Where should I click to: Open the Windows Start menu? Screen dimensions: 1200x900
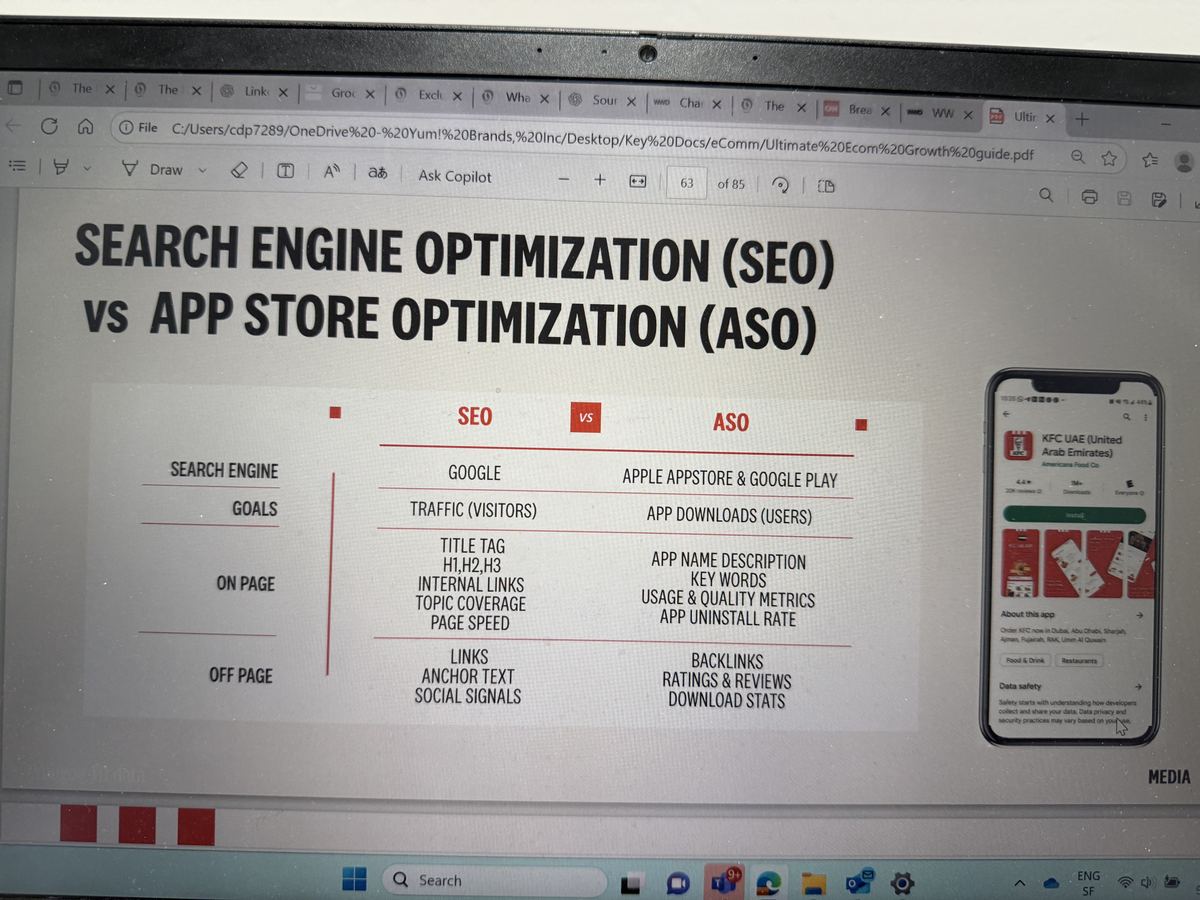coord(354,879)
